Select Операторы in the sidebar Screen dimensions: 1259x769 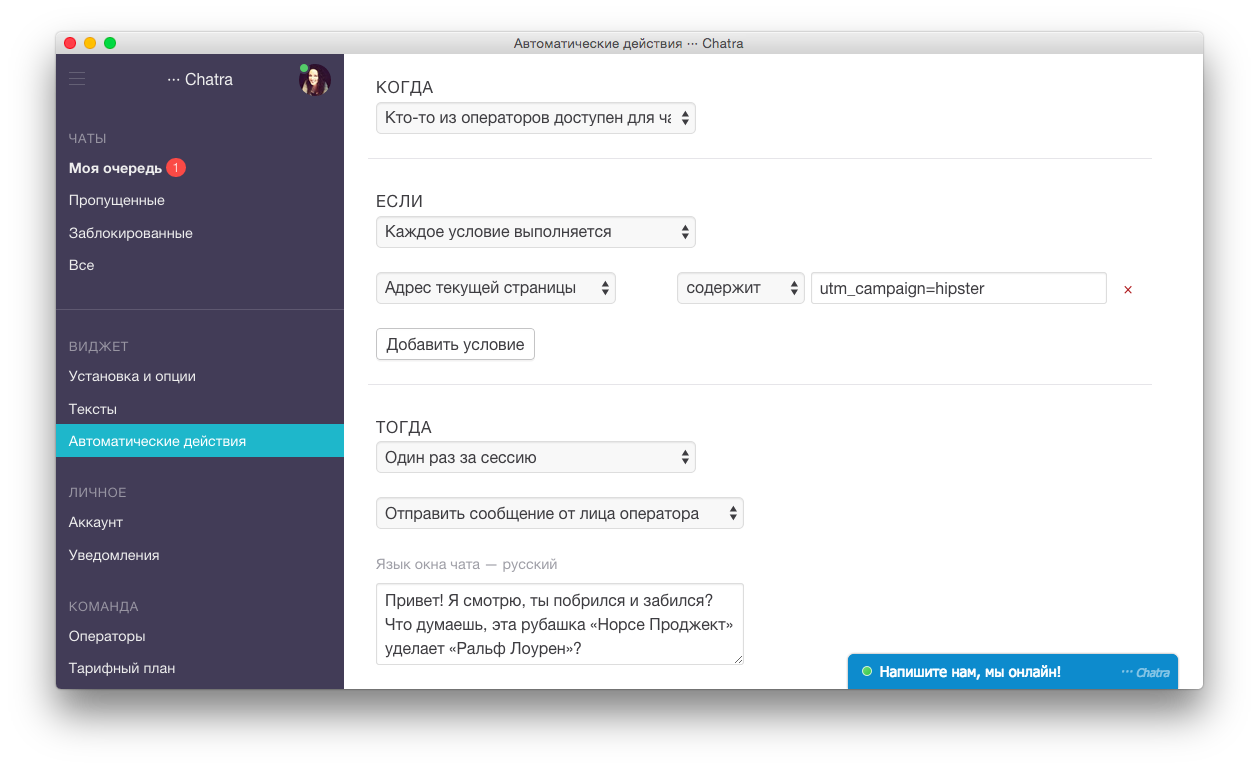(x=107, y=636)
